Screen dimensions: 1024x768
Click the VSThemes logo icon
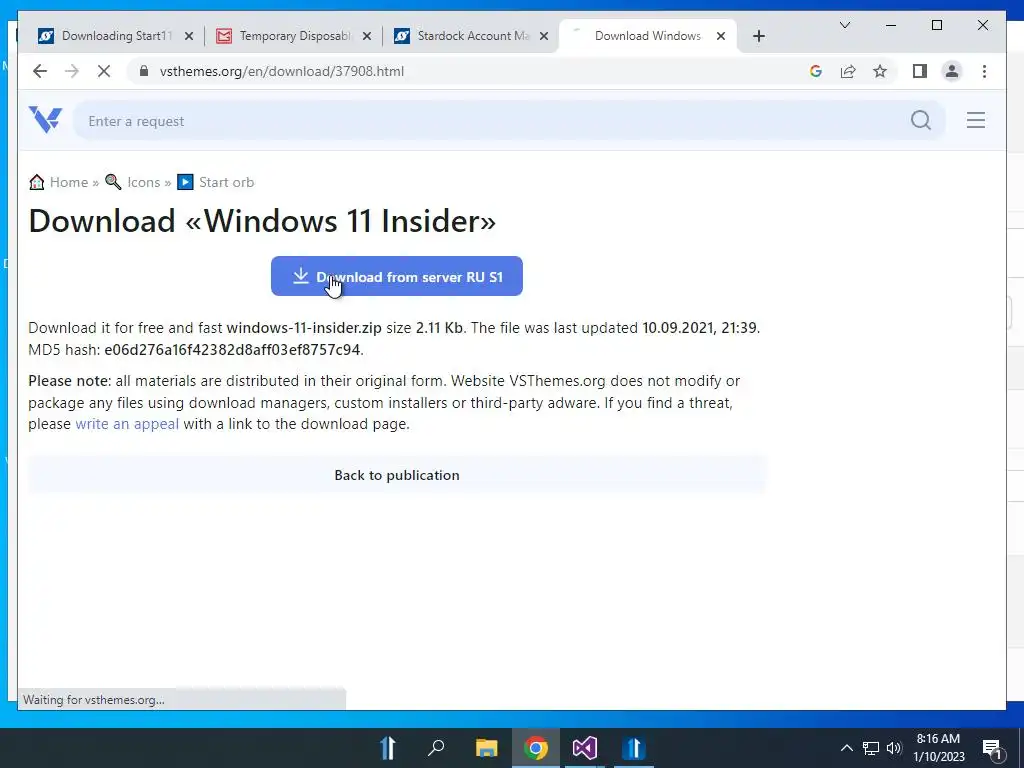coord(45,120)
